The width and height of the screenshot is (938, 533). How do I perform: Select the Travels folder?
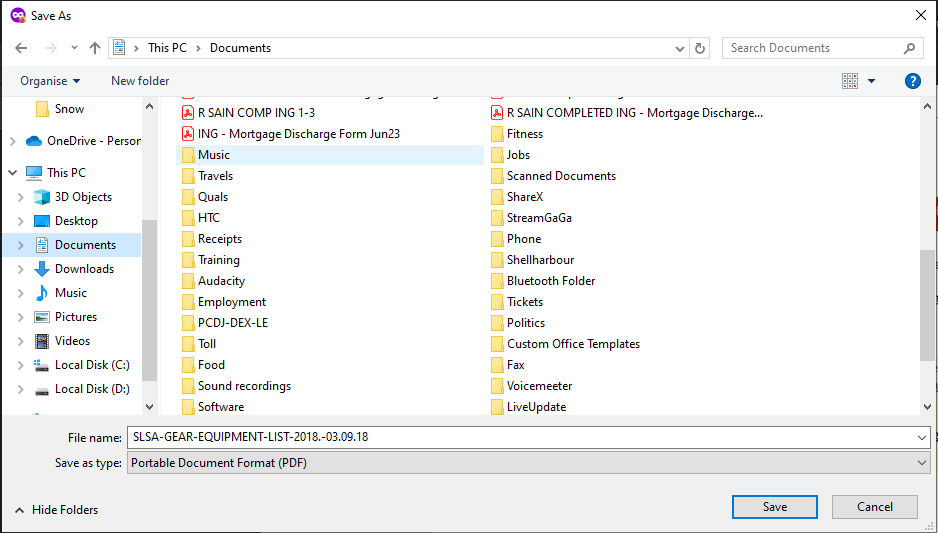pyautogui.click(x=207, y=176)
